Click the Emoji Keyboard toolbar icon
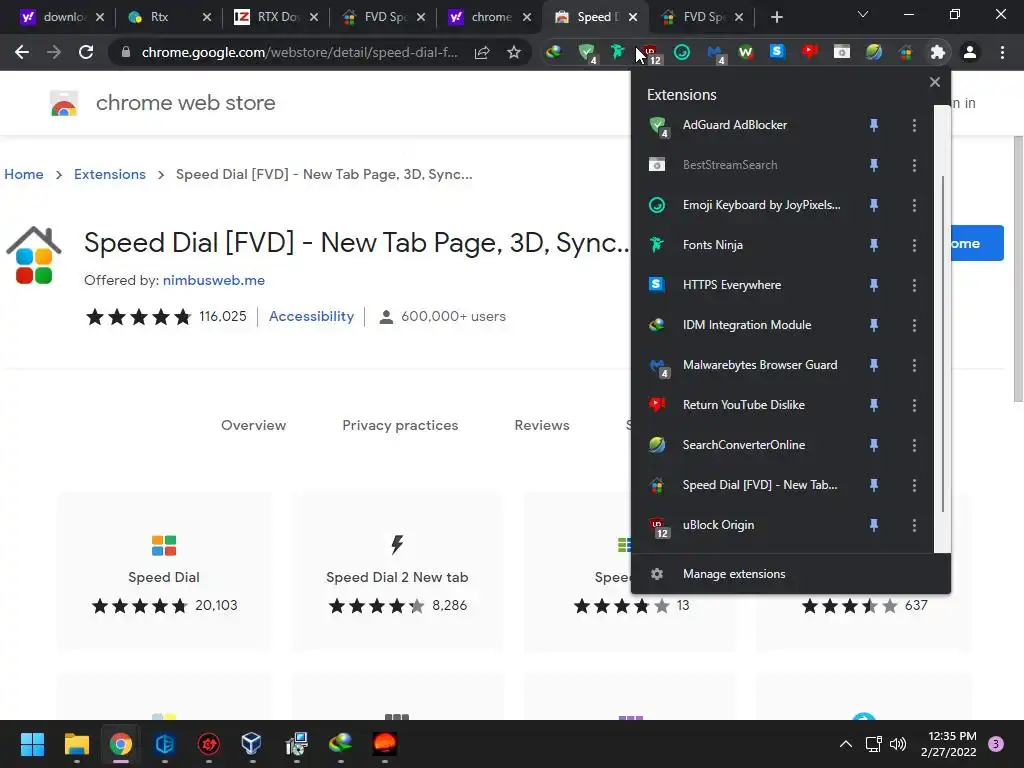 pos(682,52)
